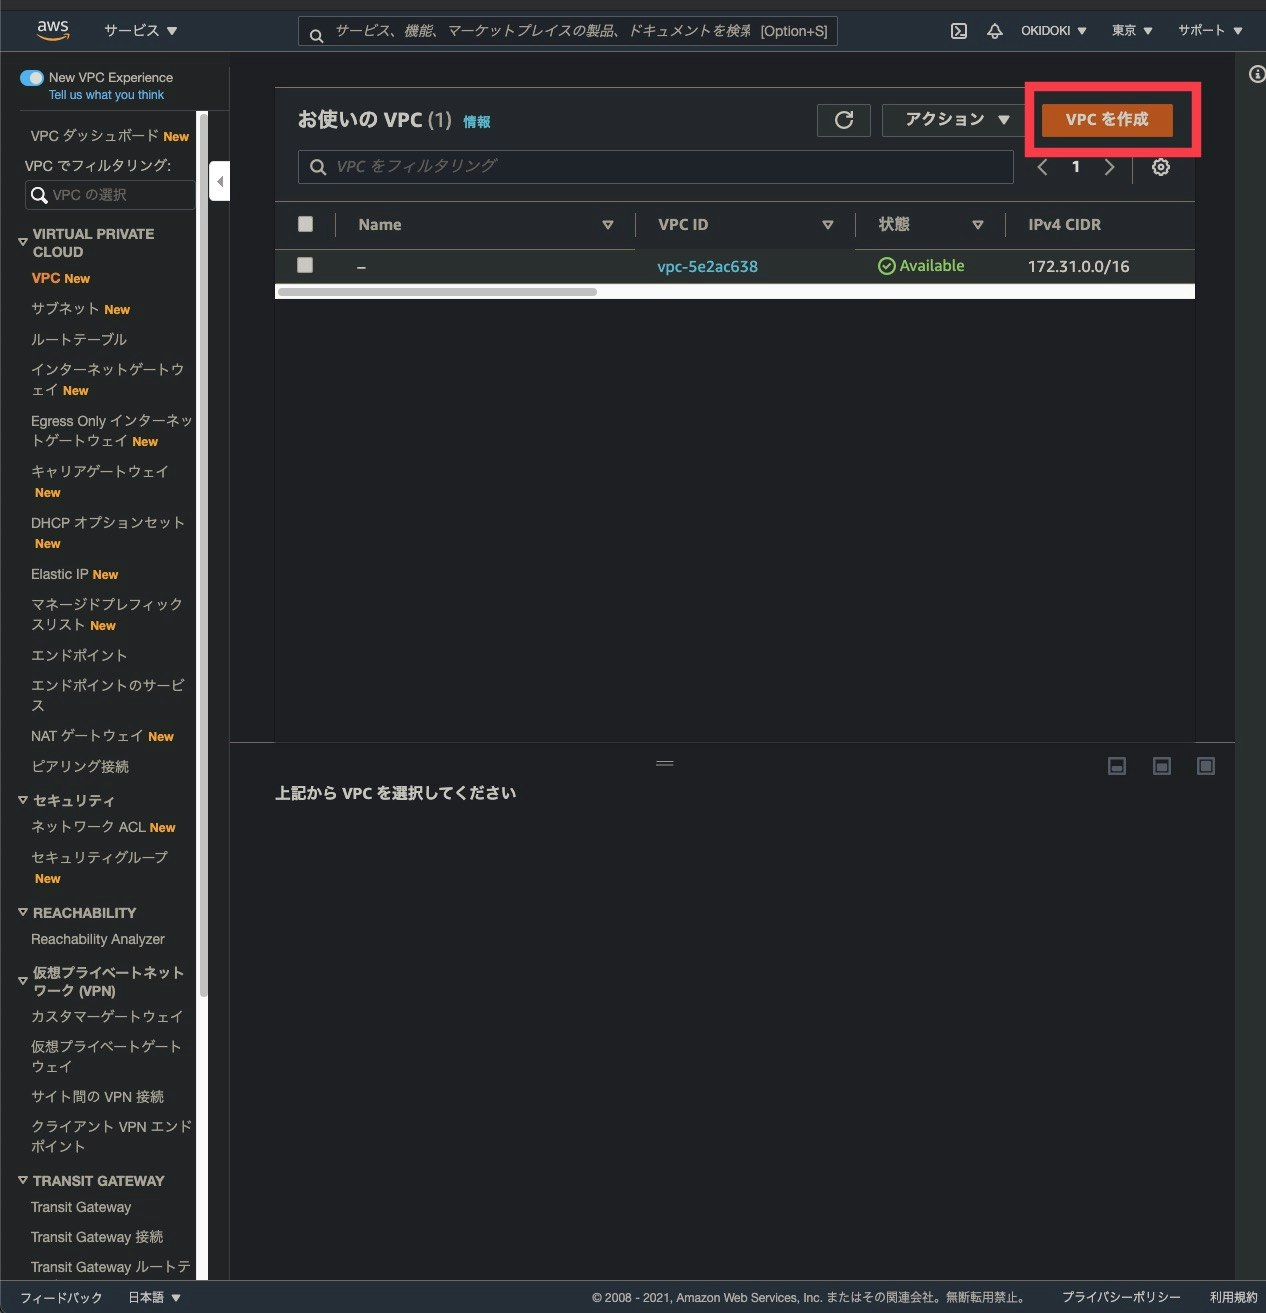
Task: Open the アクション dropdown button
Action: [x=956, y=120]
